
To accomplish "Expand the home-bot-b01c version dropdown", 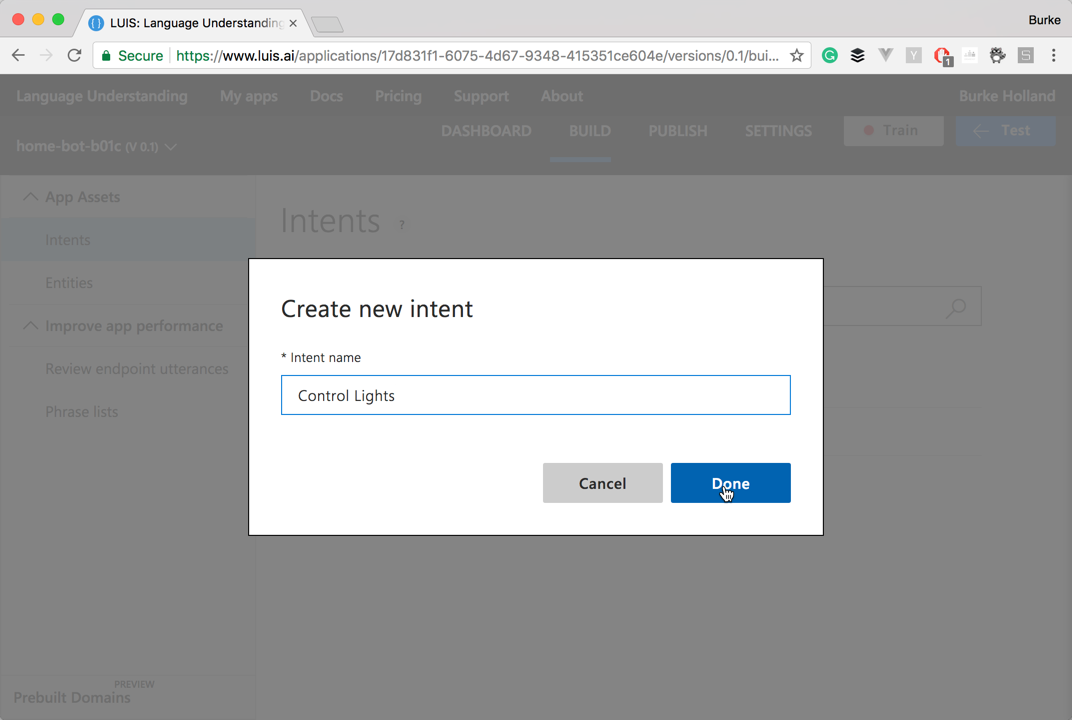I will pos(96,146).
